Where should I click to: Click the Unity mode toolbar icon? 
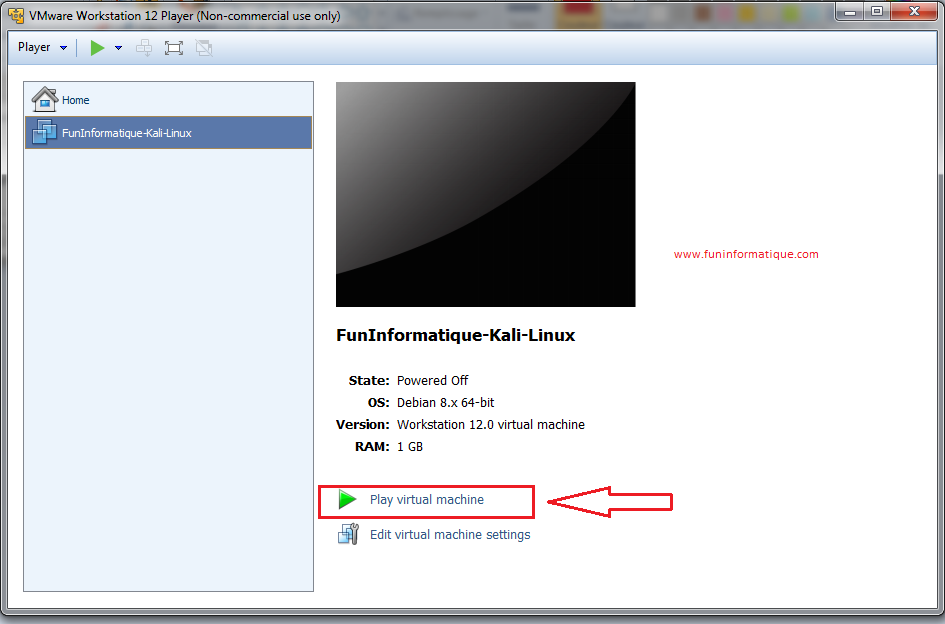204,48
